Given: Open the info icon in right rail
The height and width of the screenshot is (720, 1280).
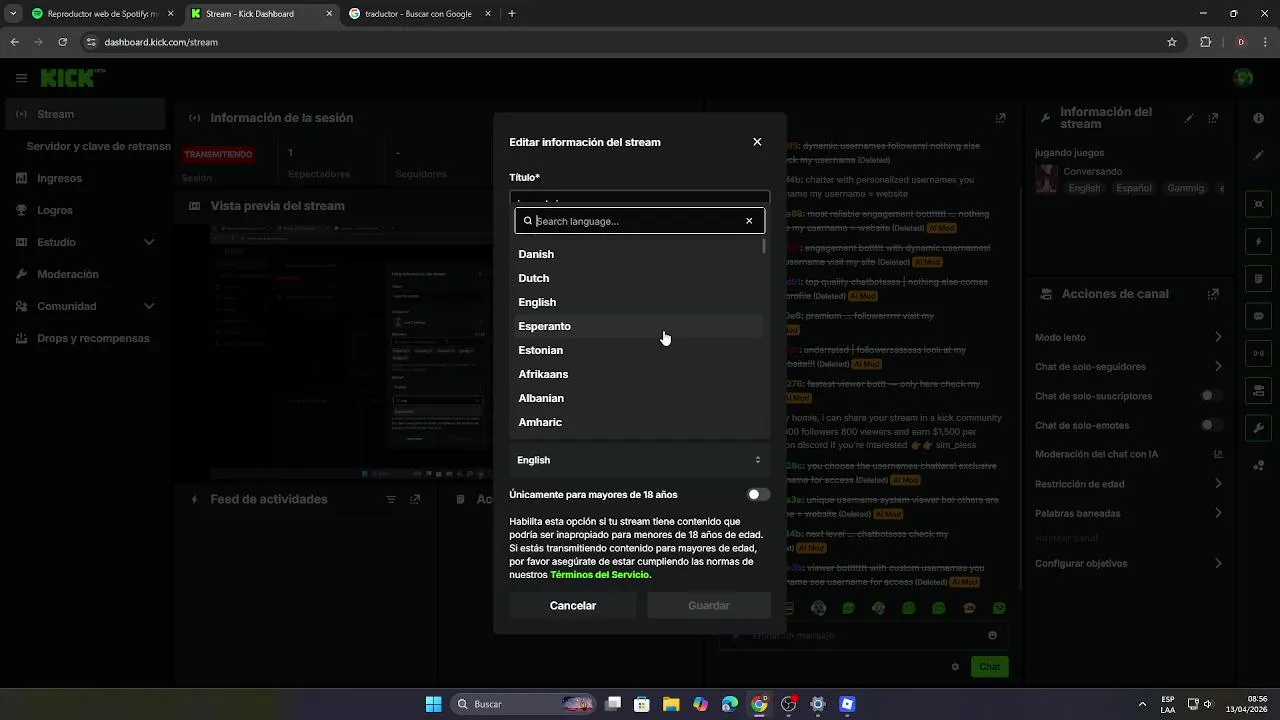Looking at the screenshot, I should [x=1259, y=118].
